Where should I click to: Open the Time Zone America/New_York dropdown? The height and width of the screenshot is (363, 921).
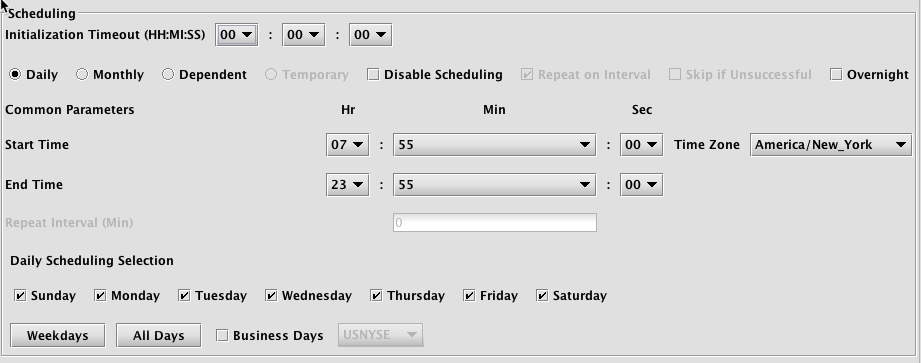[x=831, y=144]
